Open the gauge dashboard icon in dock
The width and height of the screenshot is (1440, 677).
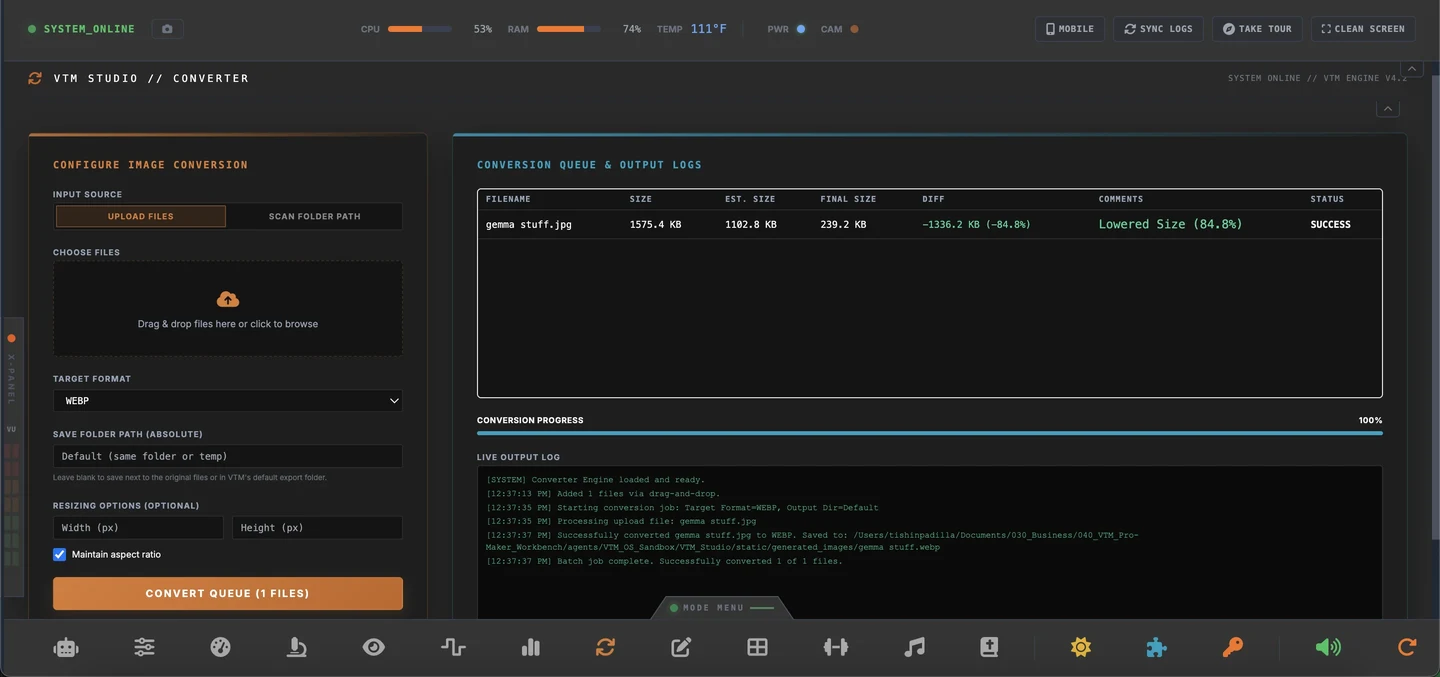click(x=221, y=647)
